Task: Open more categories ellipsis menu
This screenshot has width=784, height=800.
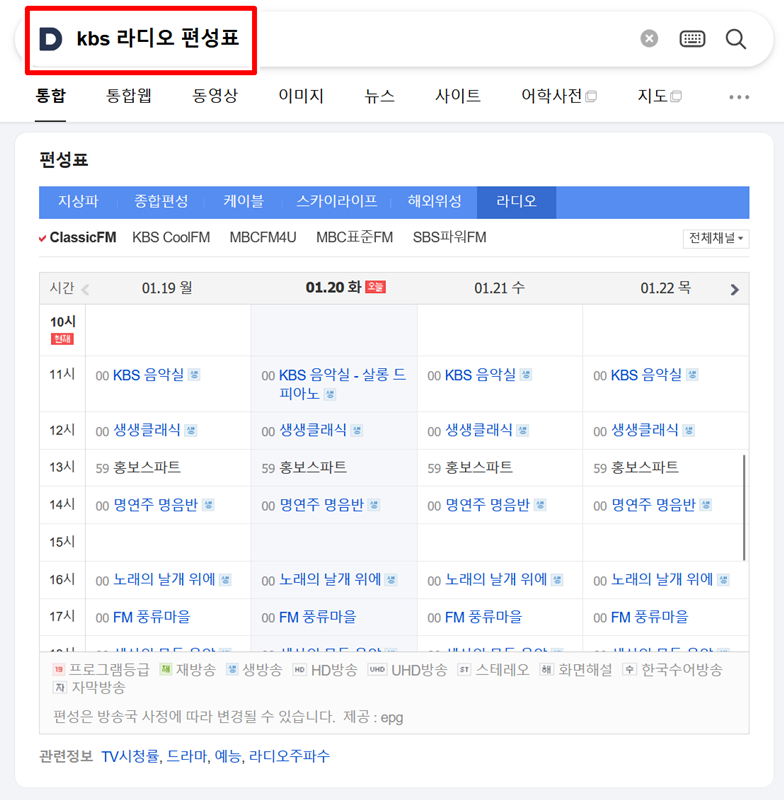Action: tap(739, 97)
